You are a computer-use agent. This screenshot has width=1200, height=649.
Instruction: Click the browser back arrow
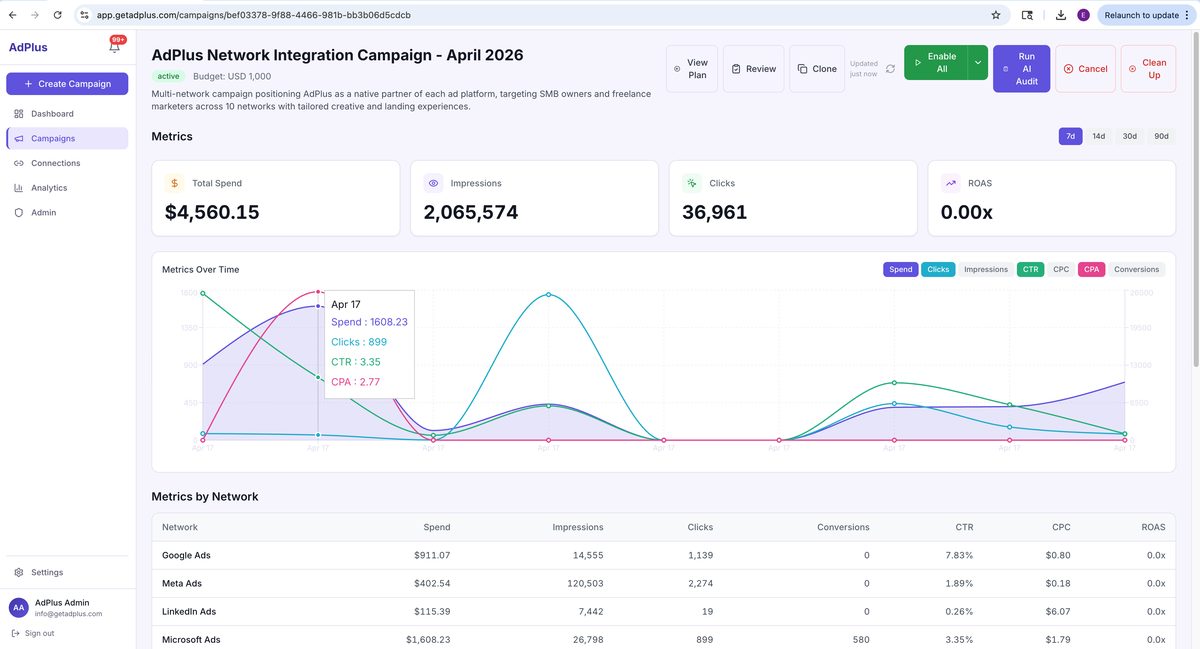pos(12,15)
